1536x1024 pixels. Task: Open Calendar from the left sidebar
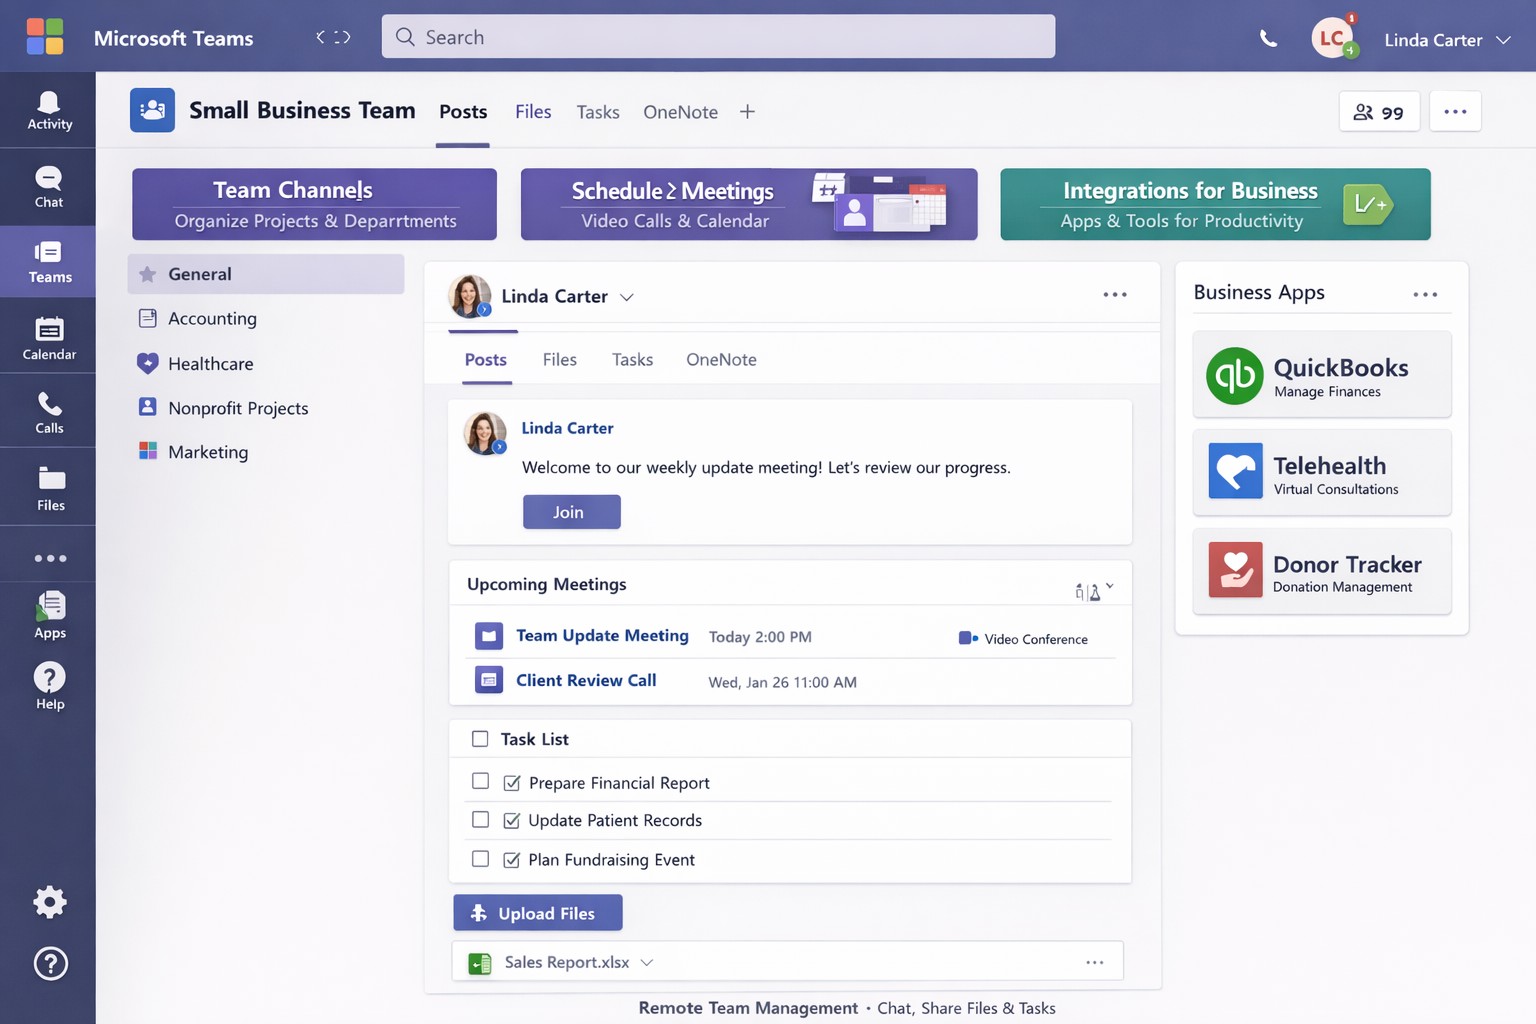pos(49,338)
